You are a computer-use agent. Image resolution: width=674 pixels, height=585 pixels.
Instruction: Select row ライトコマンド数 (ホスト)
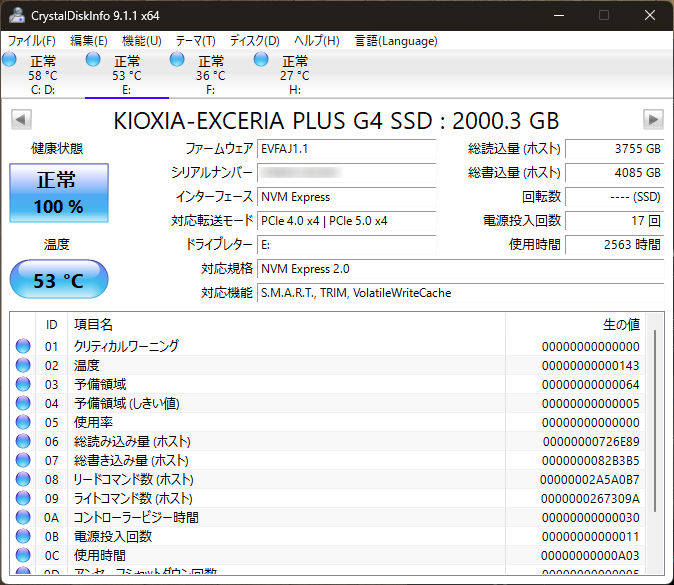tap(328, 498)
